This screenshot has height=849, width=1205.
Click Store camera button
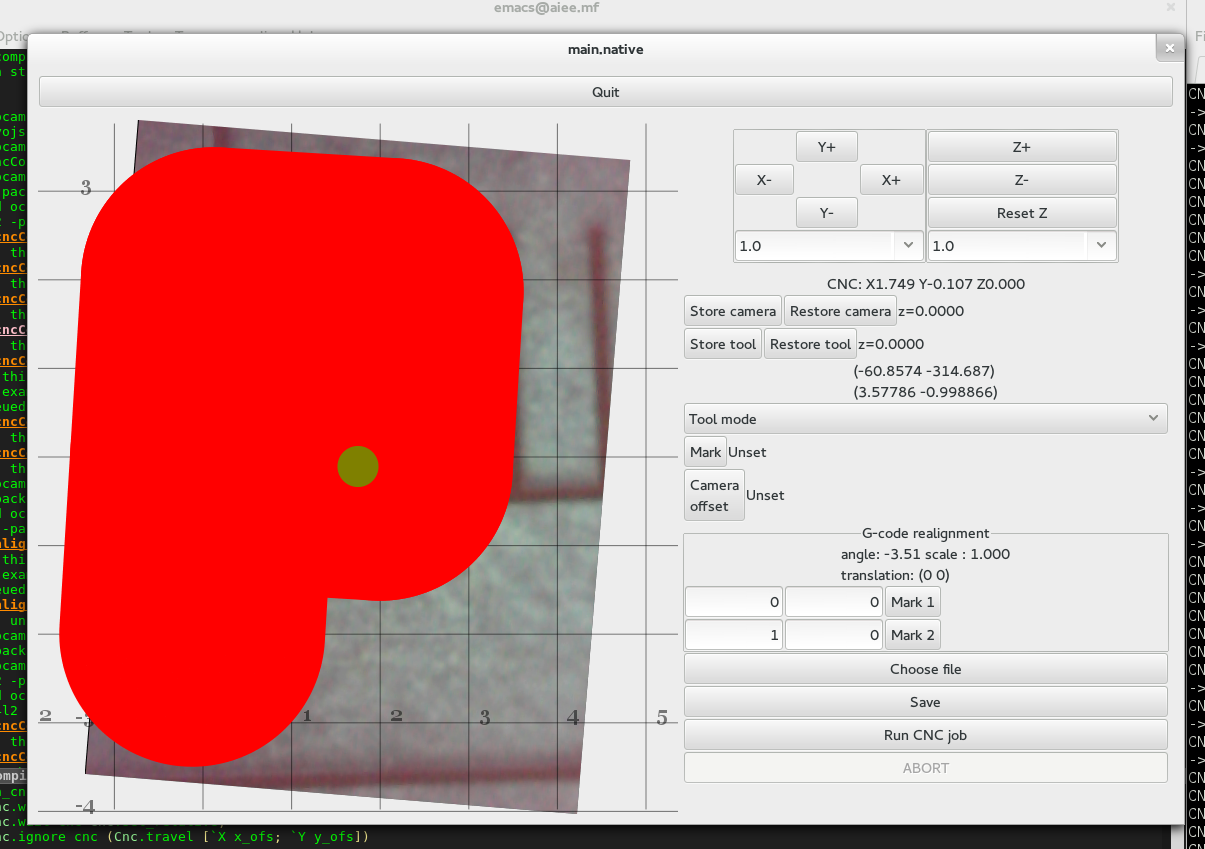[733, 311]
